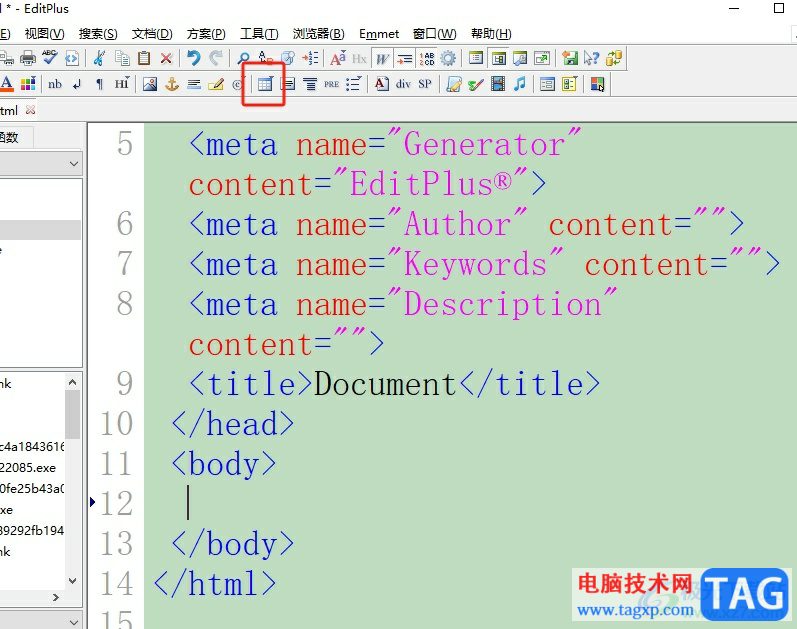Toggle line numbers with the 1AB 2CD button
Screen dimensions: 797x629
pos(426,58)
